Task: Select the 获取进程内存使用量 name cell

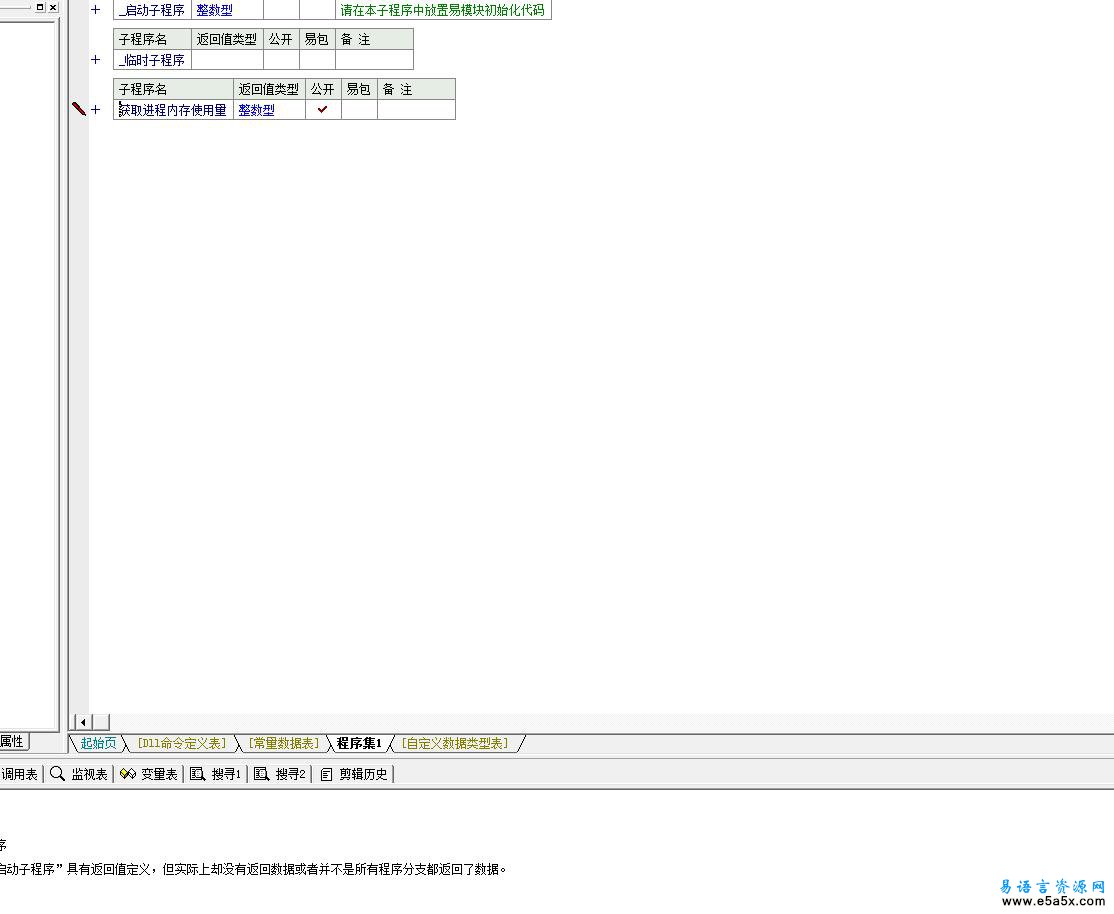Action: 173,109
